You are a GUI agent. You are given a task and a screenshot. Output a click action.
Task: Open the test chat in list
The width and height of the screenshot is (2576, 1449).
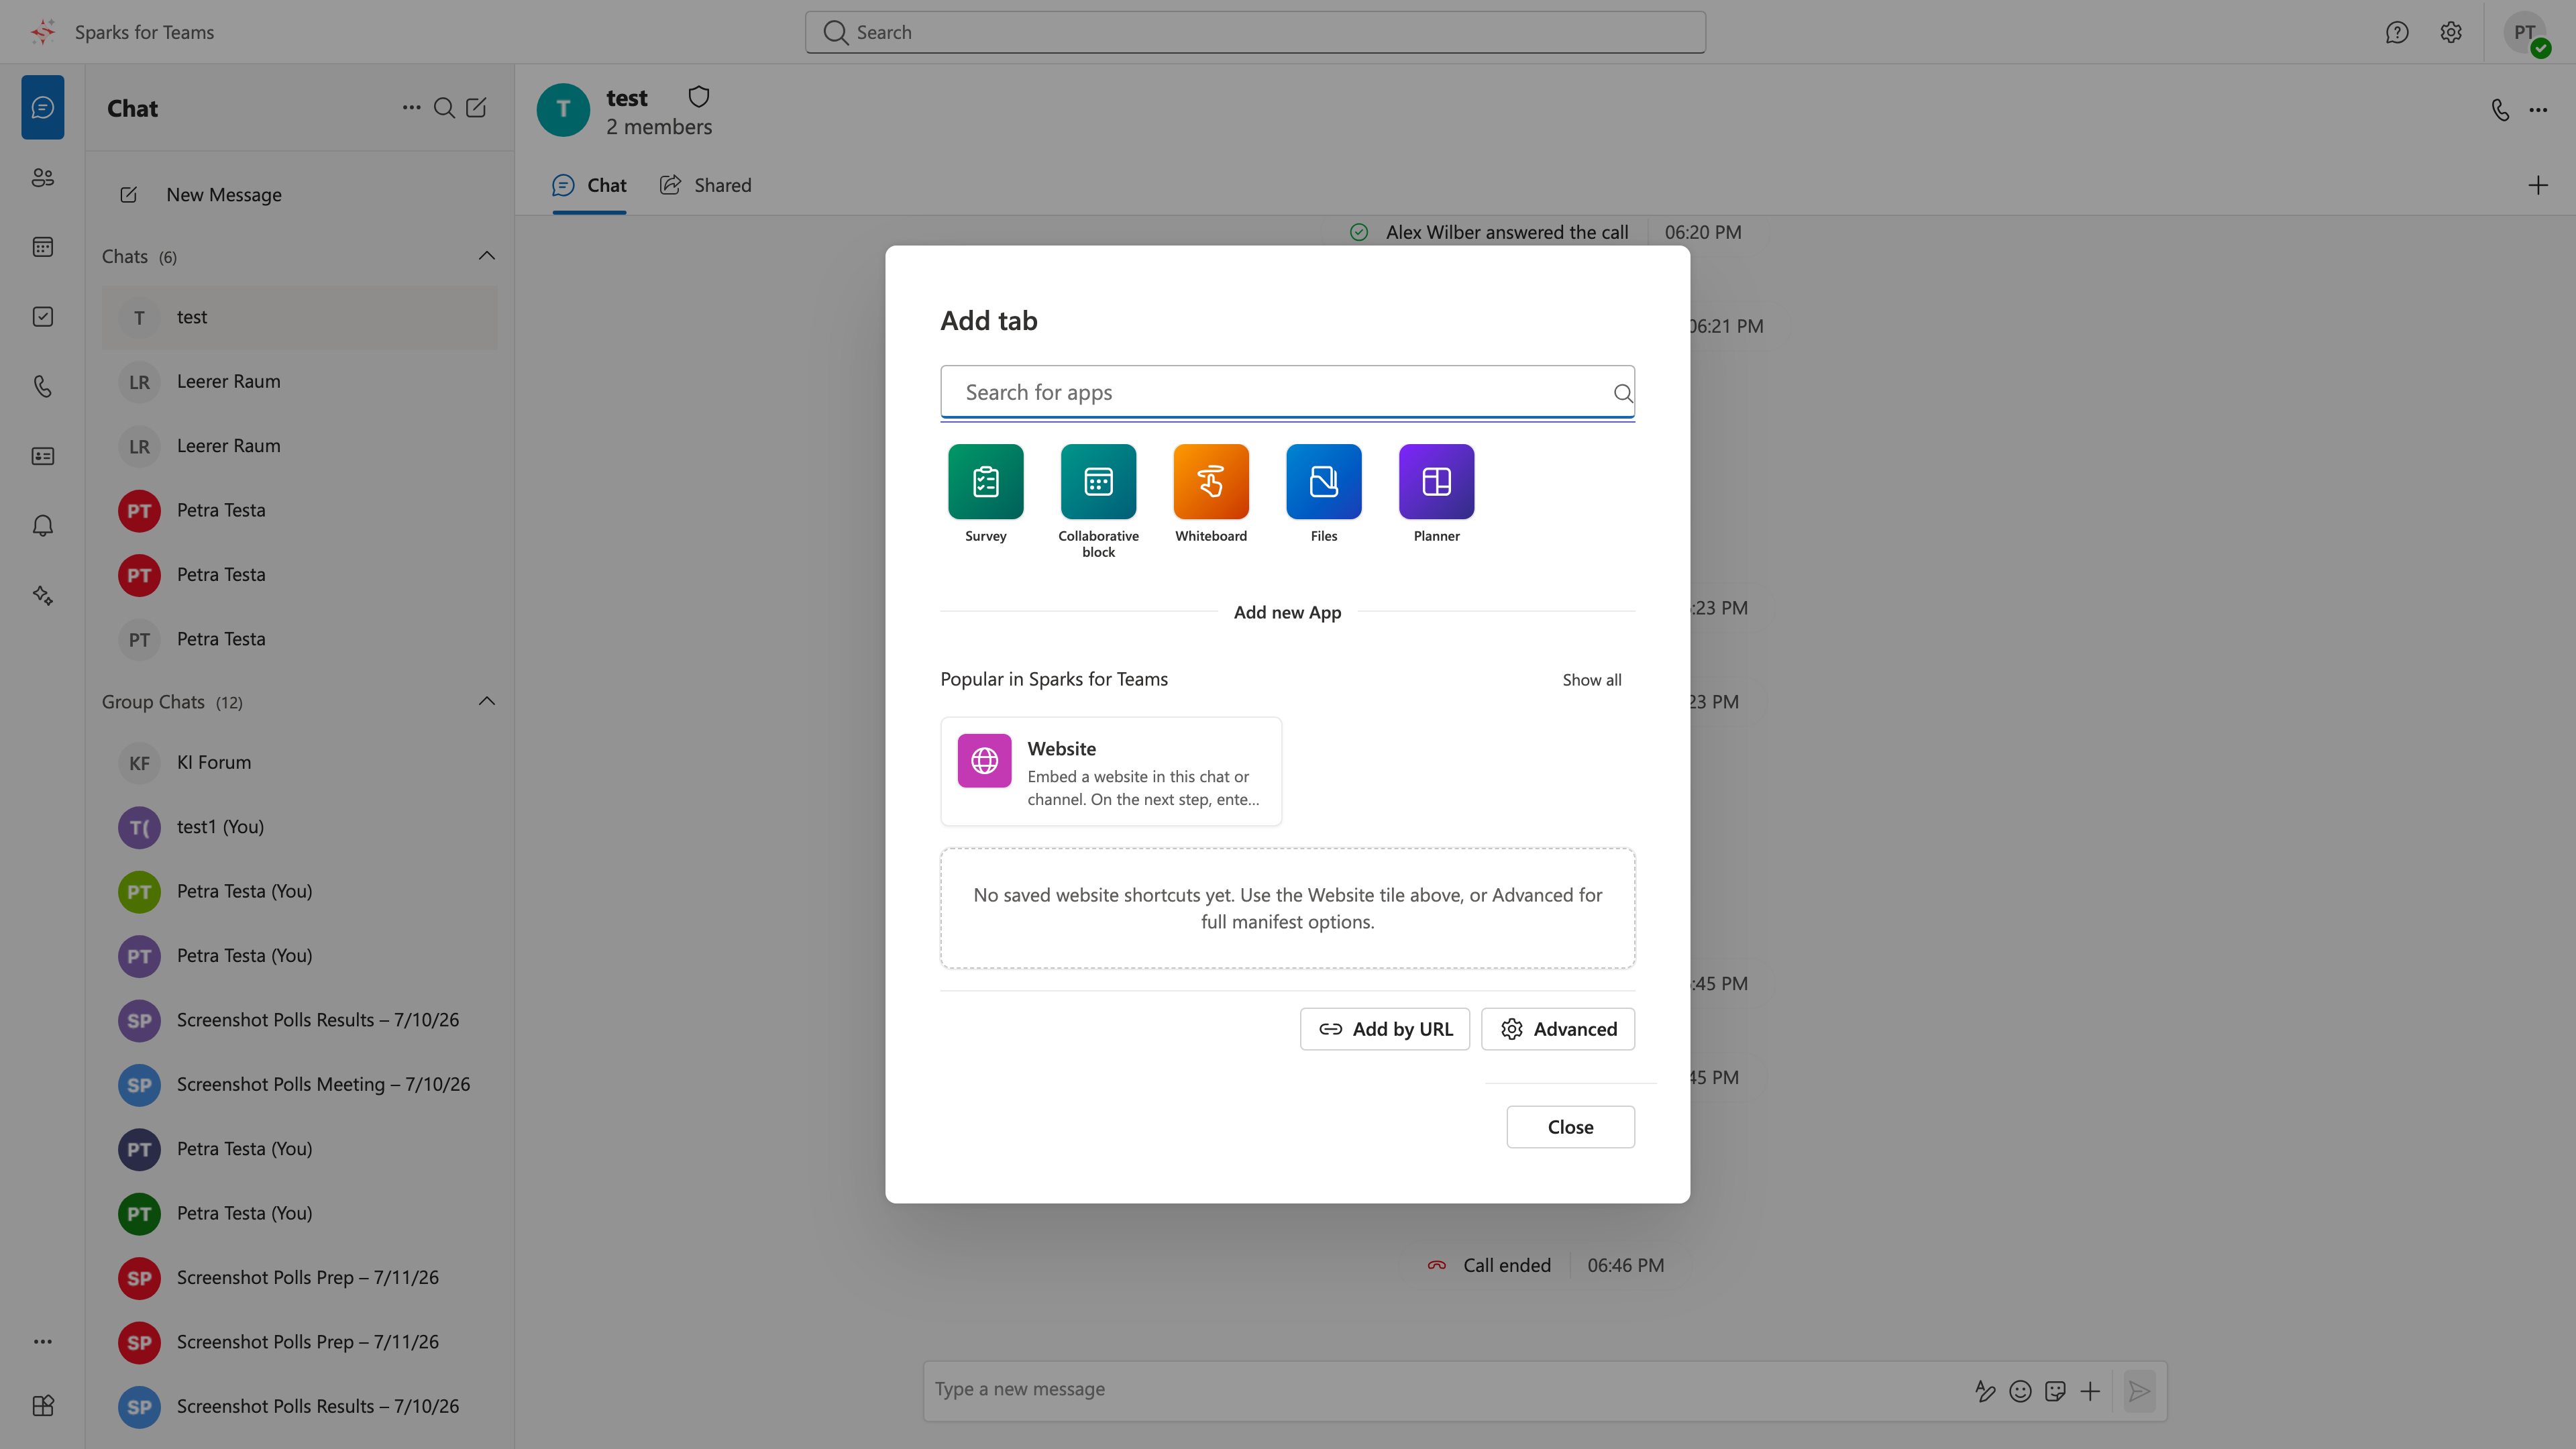pos(299,317)
